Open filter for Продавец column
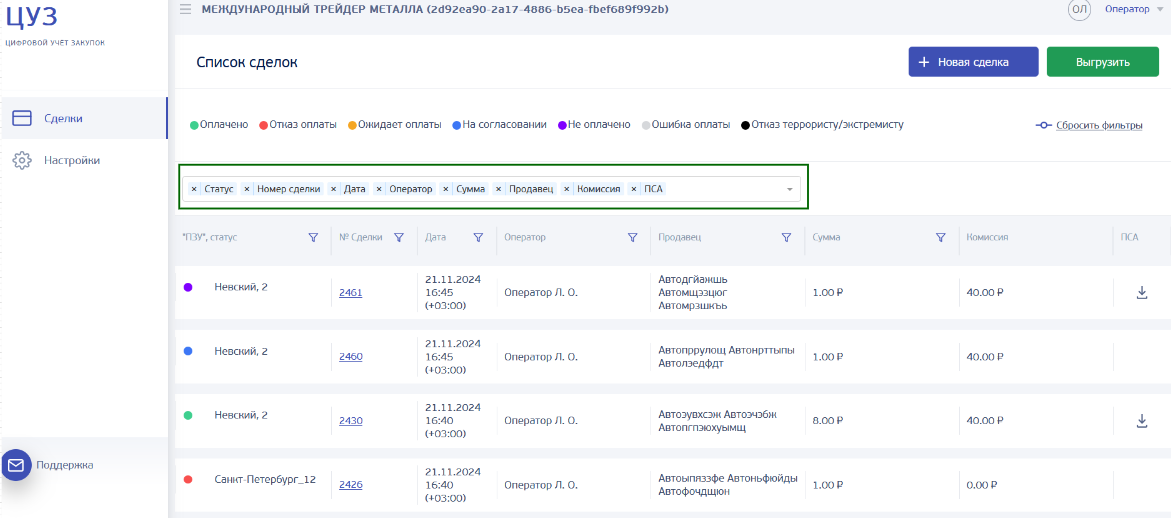 [786, 237]
